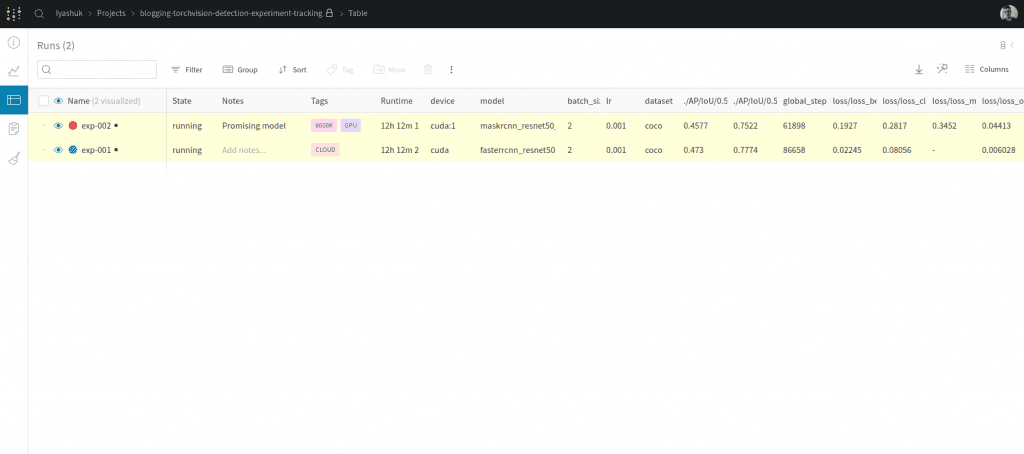
Task: Open the Columns settings button
Action: click(x=986, y=70)
